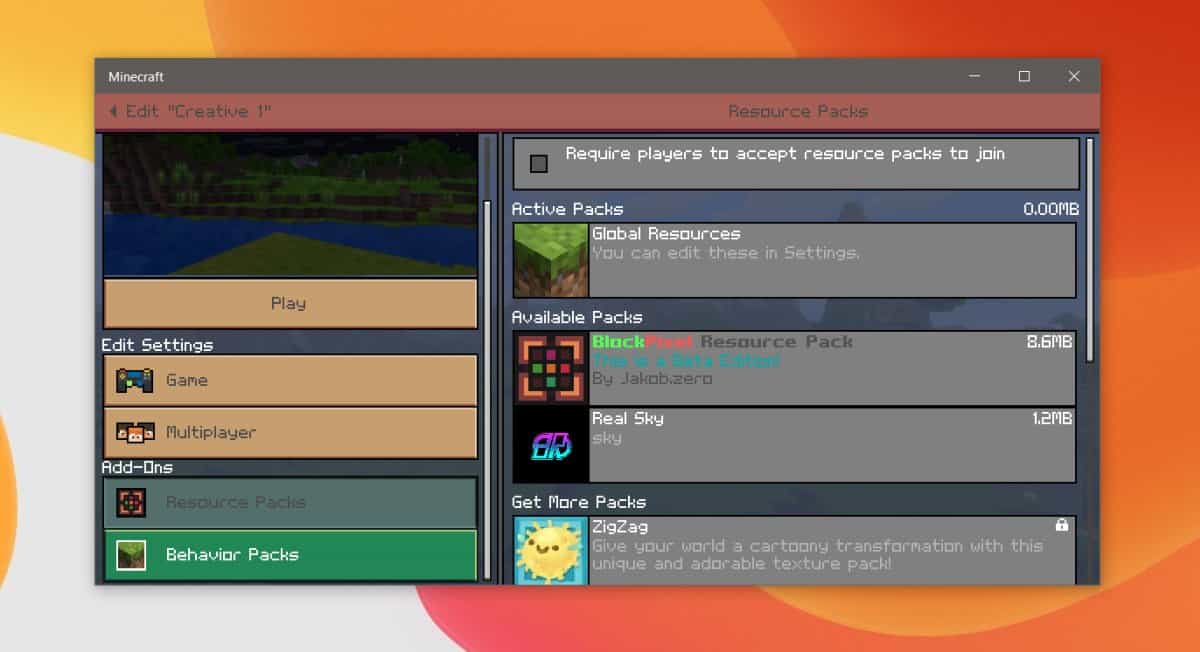The image size is (1200, 652).
Task: Switch to the Multiplayer settings tab
Action: pos(290,432)
